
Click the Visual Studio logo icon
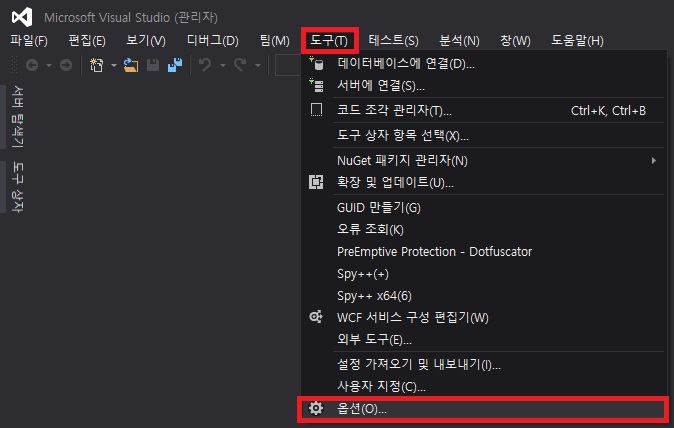tap(22, 17)
